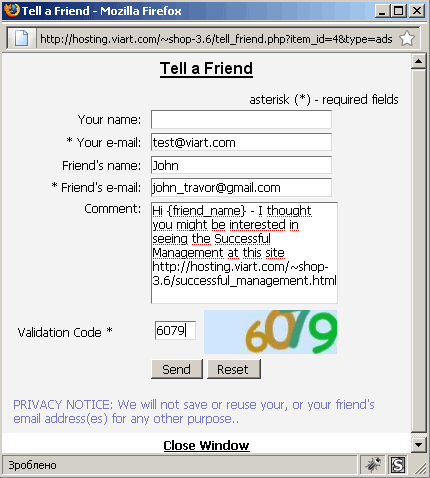Click inside the Comment text area
The width and height of the screenshot is (430, 478).
pos(244,253)
